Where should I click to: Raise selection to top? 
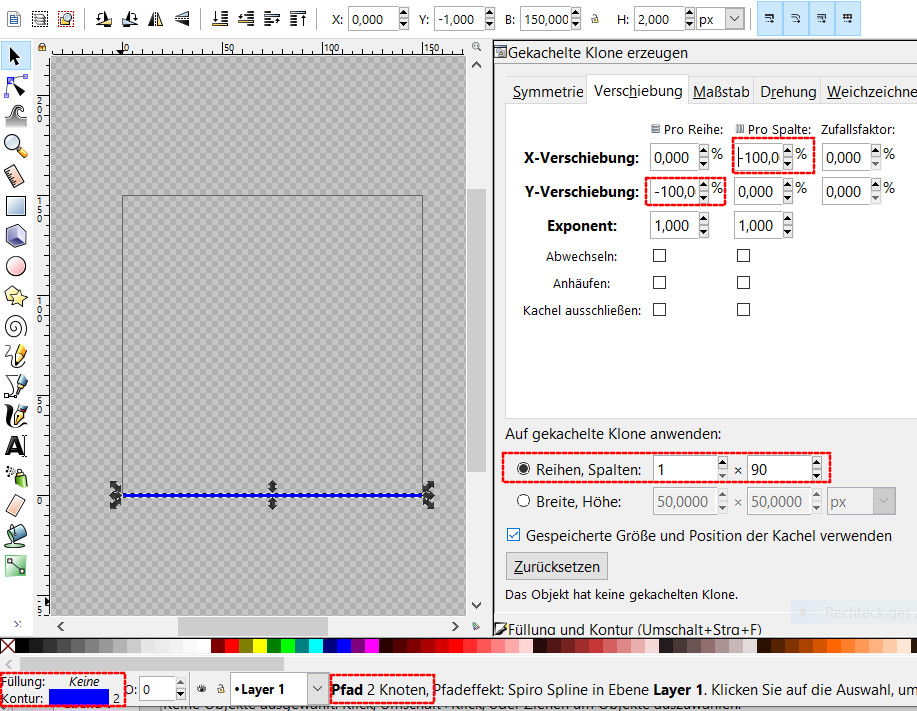[x=298, y=19]
